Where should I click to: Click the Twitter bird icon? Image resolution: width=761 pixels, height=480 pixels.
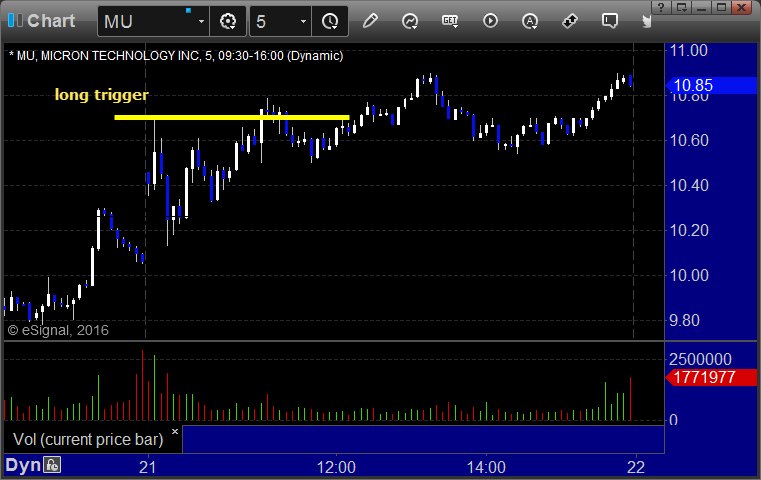pyautogui.click(x=647, y=21)
